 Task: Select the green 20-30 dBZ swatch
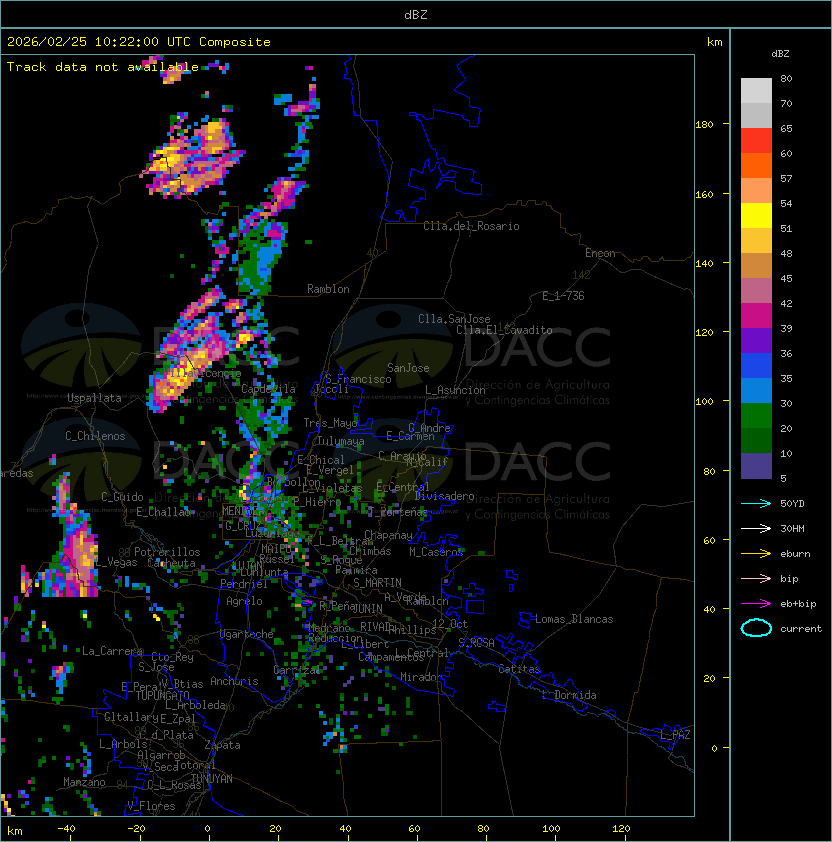[756, 416]
